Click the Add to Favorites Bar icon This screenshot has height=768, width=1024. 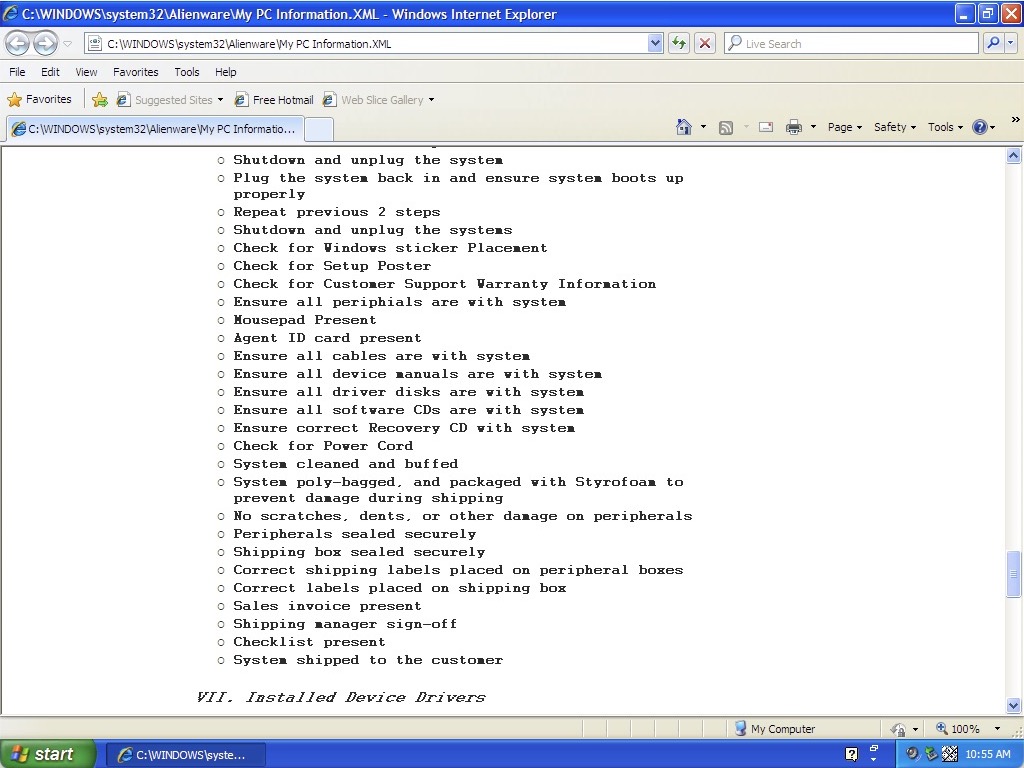[x=100, y=100]
